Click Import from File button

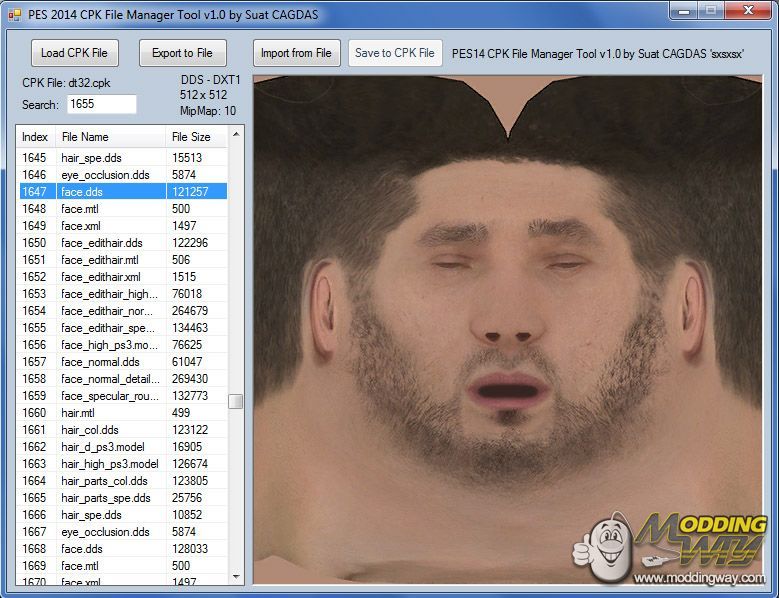[x=296, y=53]
